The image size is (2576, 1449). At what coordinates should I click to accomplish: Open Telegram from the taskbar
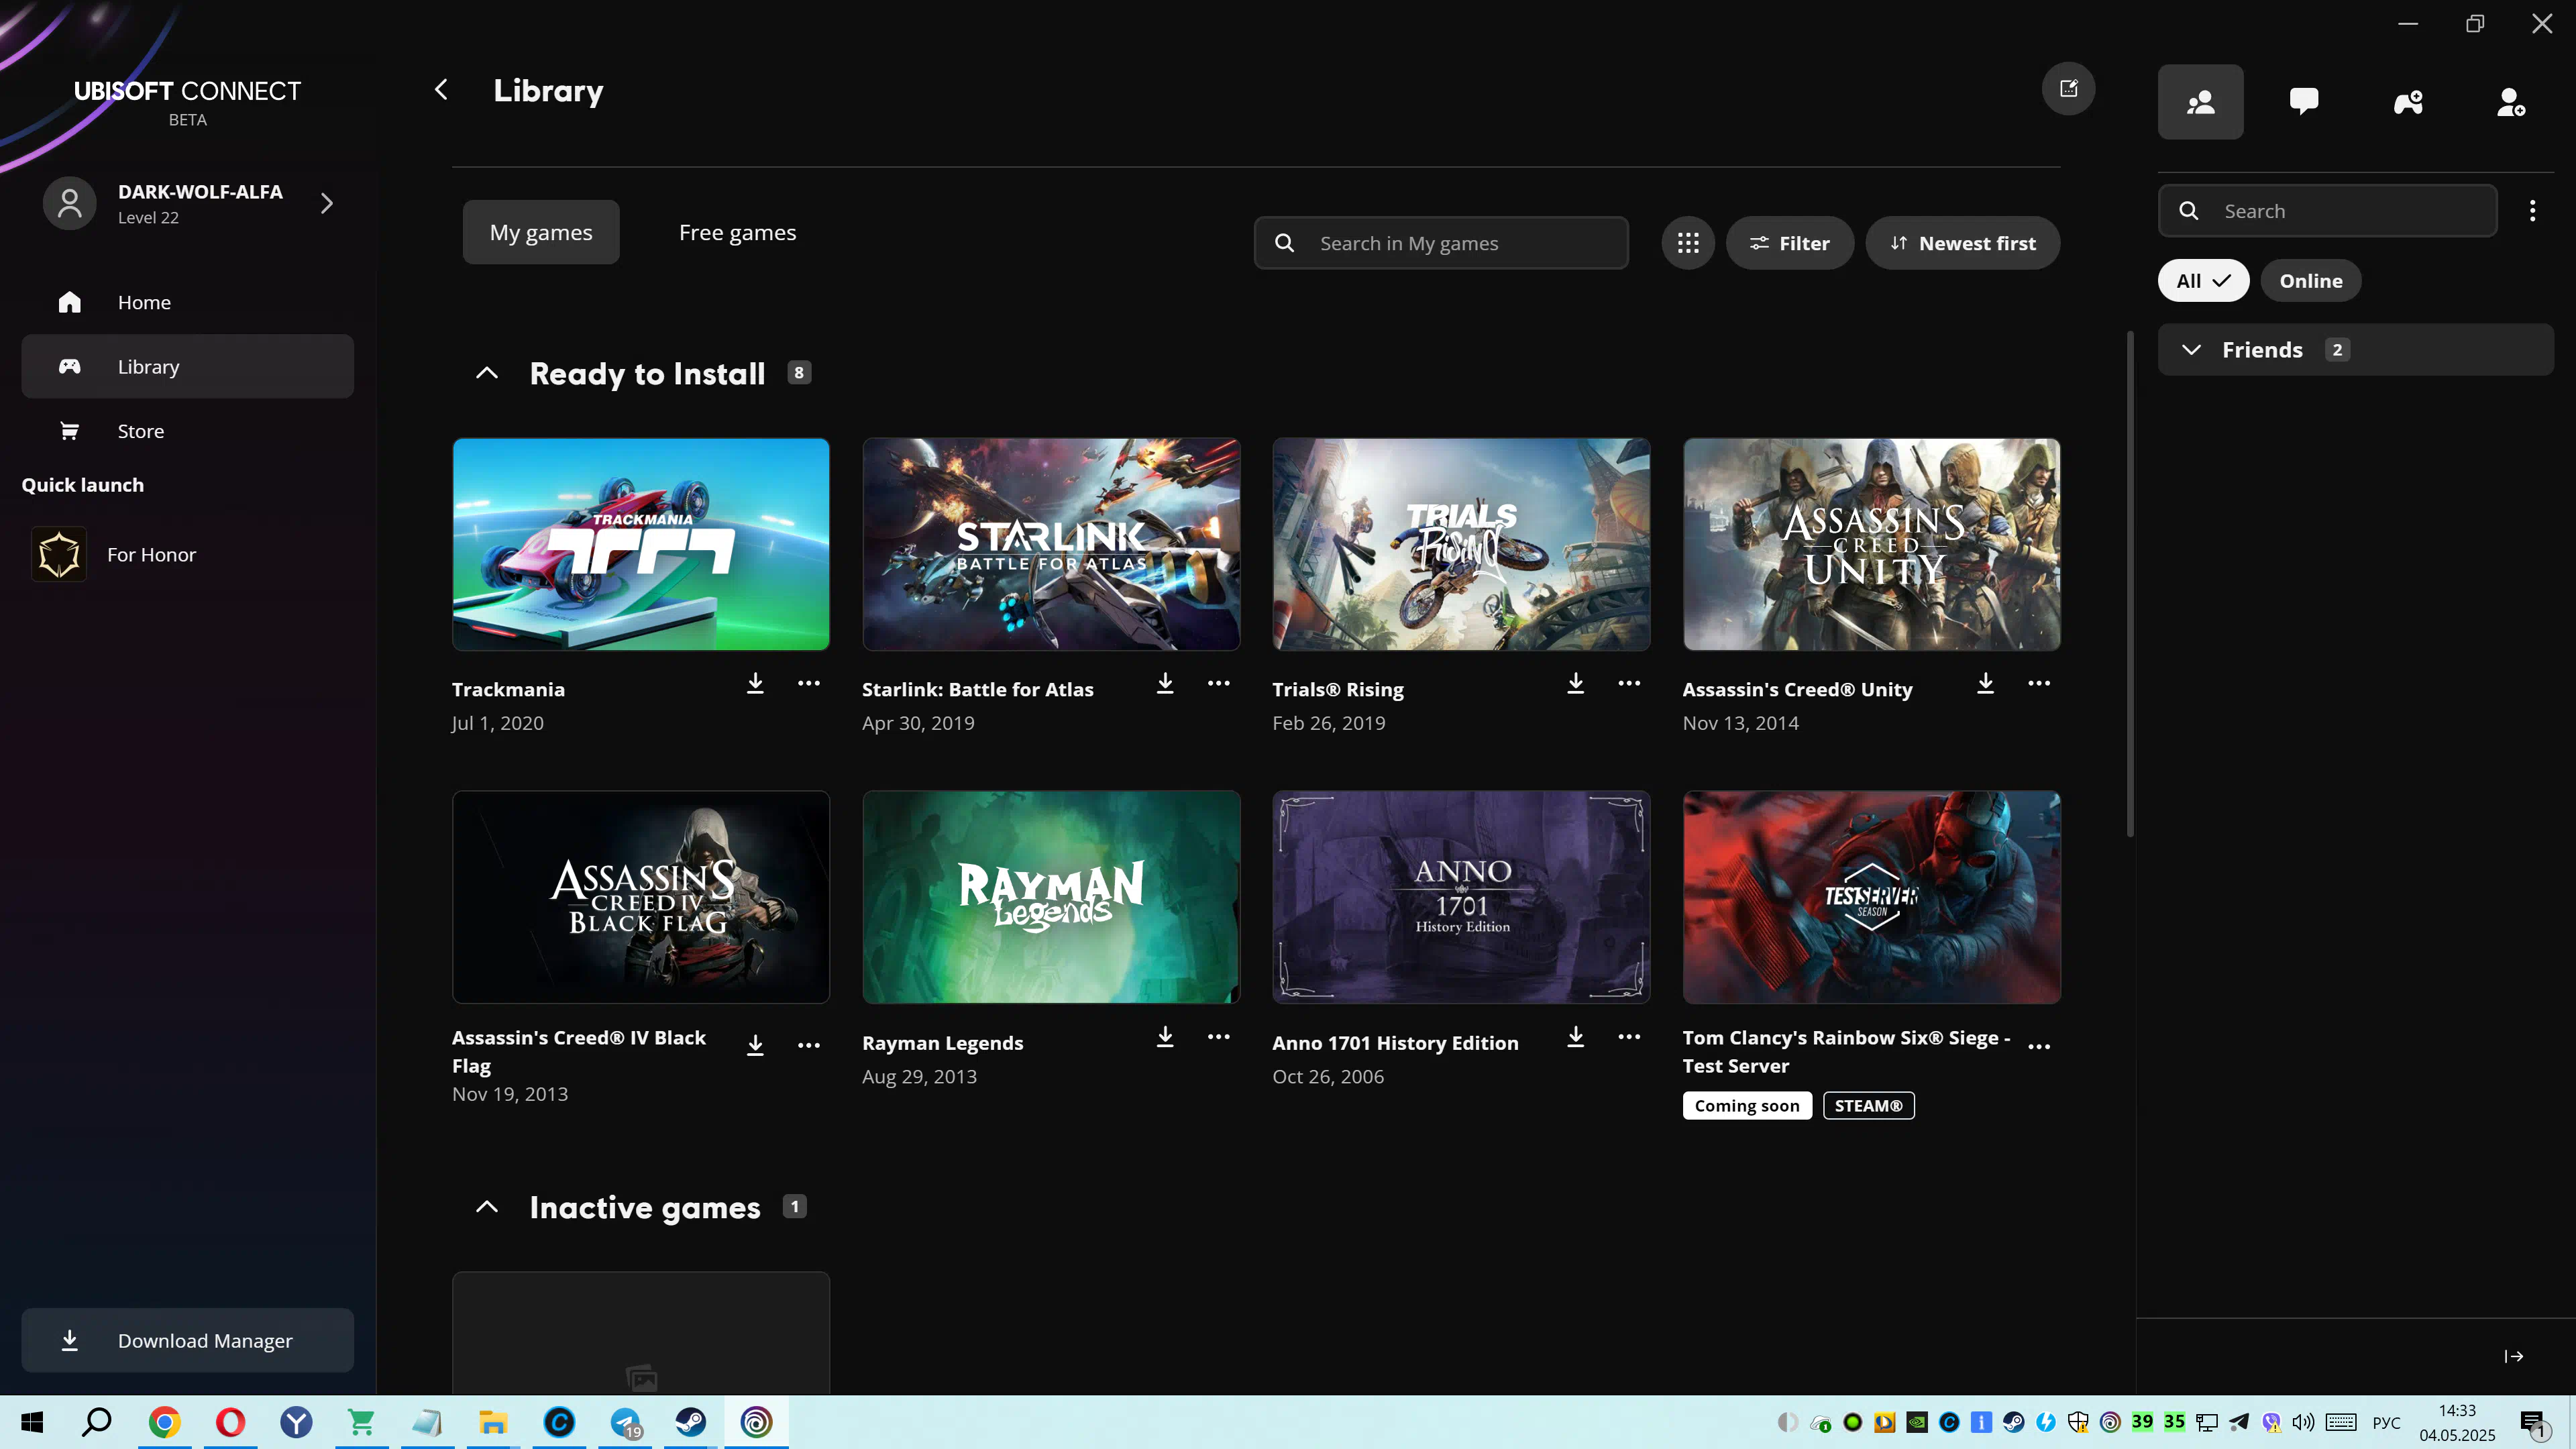point(626,1422)
